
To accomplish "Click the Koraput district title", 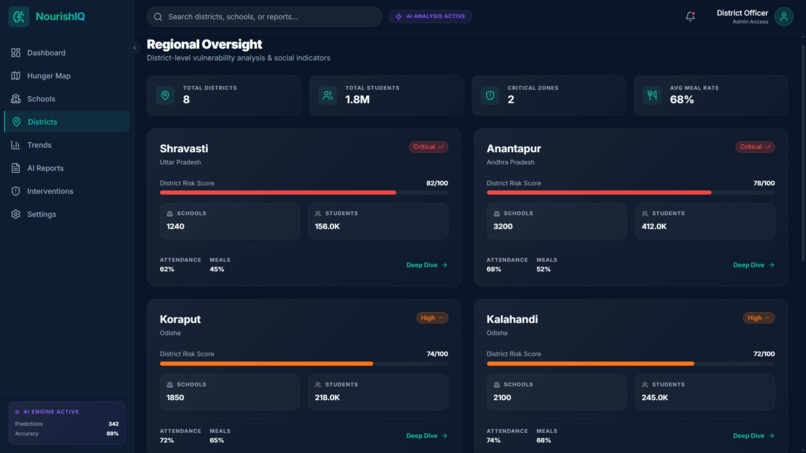I will (x=180, y=319).
